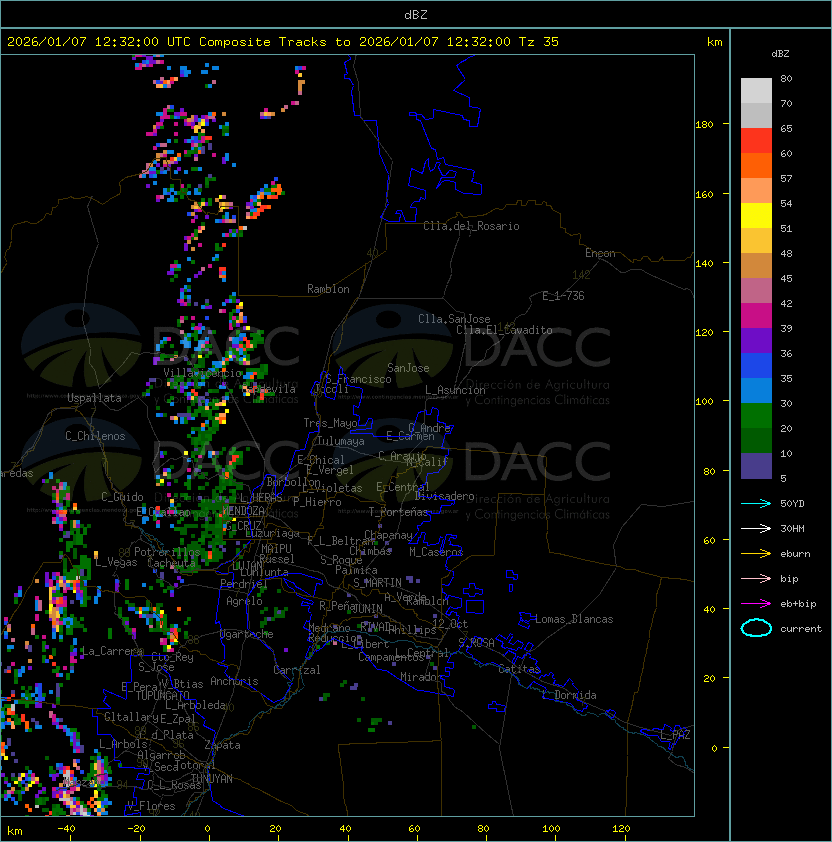832x842 pixels.
Task: Pick the green 30 dBZ color swatch
Action: (756, 416)
